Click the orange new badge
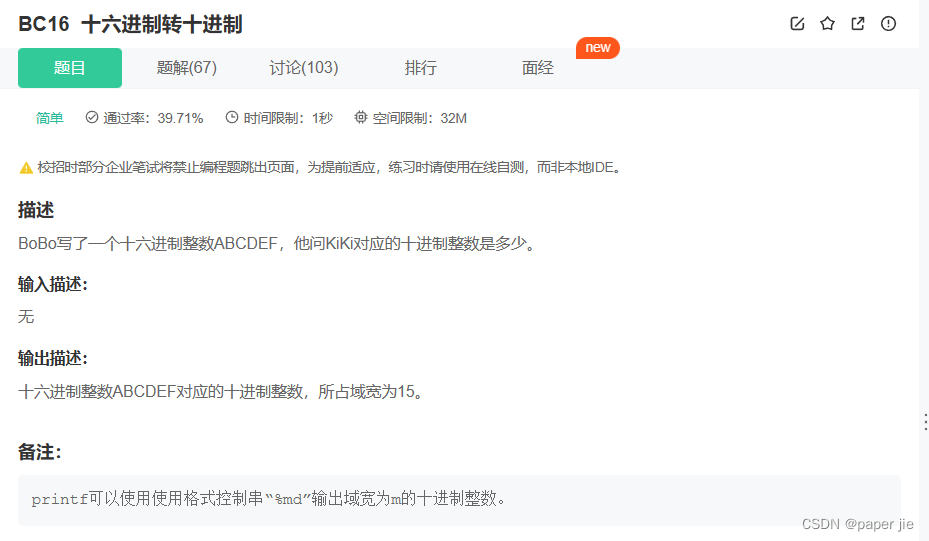The image size is (929, 541). (x=598, y=48)
